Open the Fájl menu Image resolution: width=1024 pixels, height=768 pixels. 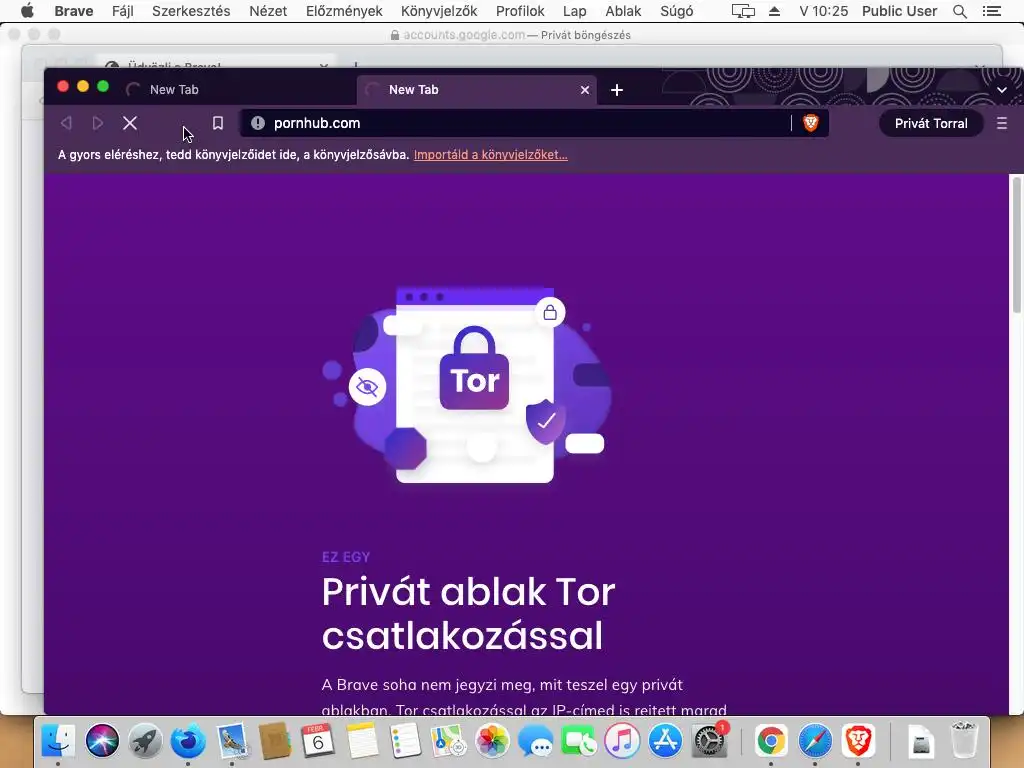coord(123,11)
